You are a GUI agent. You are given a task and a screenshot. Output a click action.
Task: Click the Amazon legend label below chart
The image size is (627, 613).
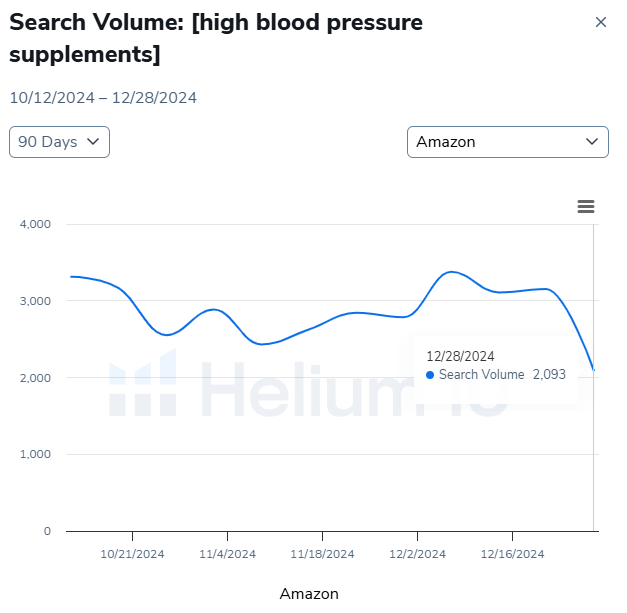309,594
